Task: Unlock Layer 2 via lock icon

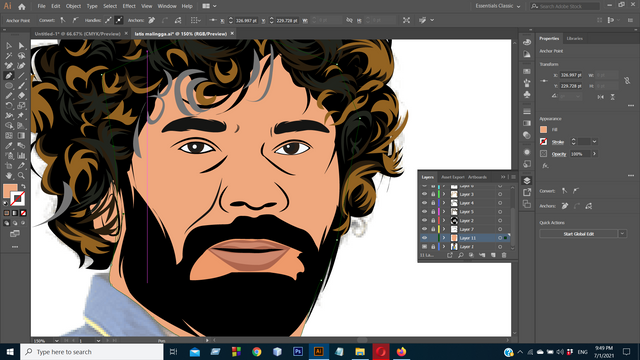Action: tap(433, 220)
